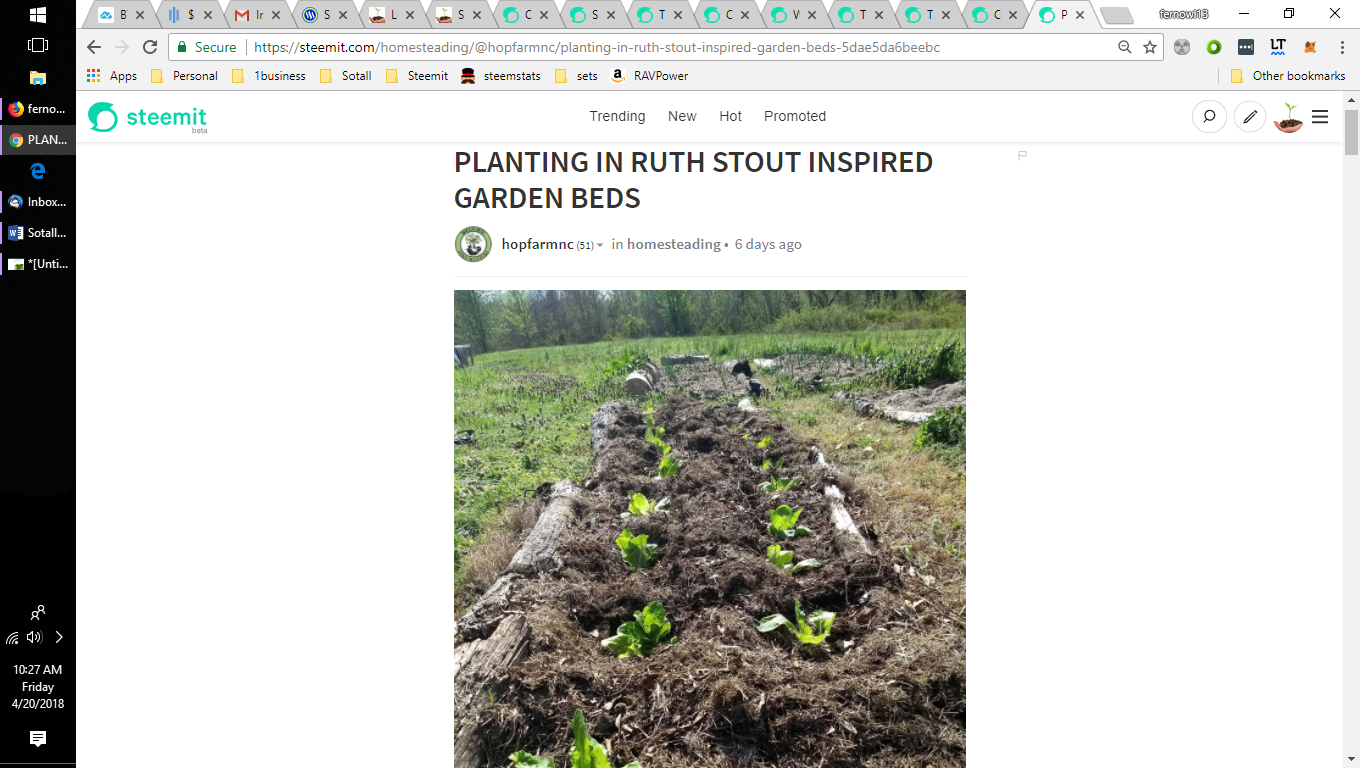
Task: Switch to the Untitled image editor window
Action: [38, 264]
